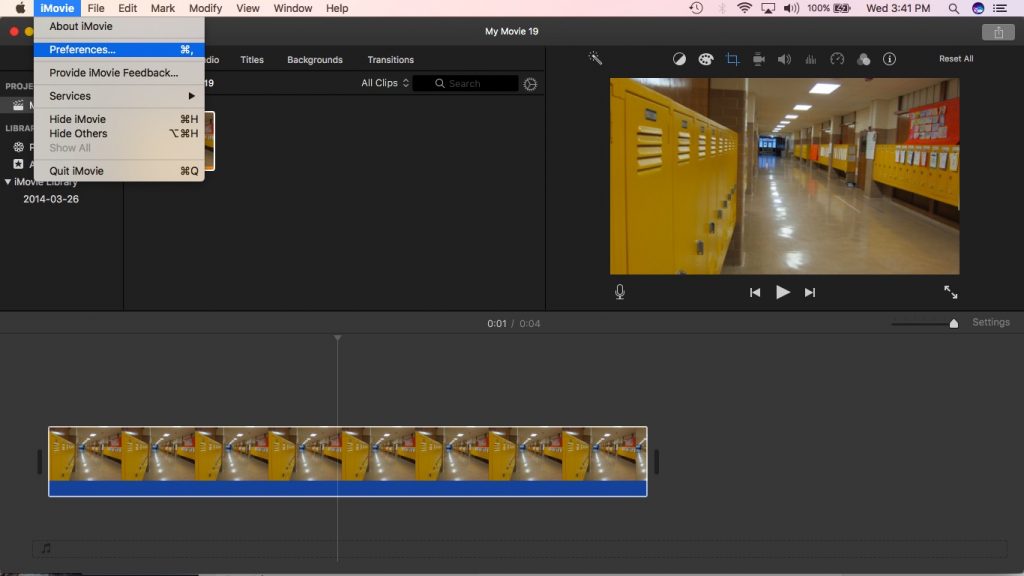Open the volume adjustment tool
This screenshot has height=576, width=1024.
[x=784, y=59]
